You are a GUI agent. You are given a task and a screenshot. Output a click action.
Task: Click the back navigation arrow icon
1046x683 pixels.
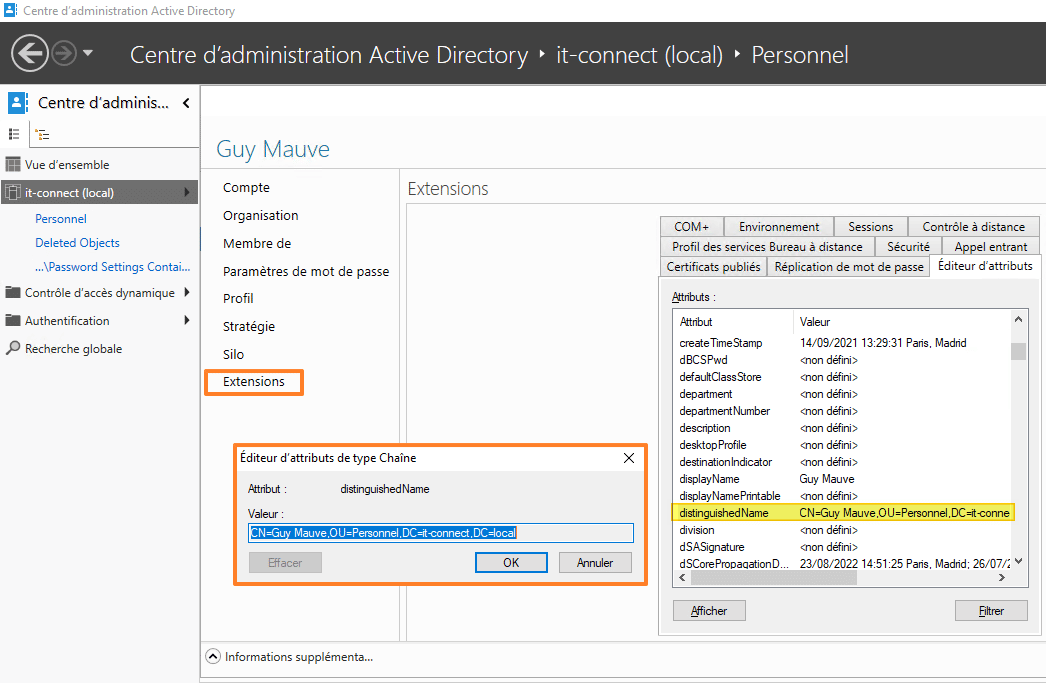click(x=30, y=51)
